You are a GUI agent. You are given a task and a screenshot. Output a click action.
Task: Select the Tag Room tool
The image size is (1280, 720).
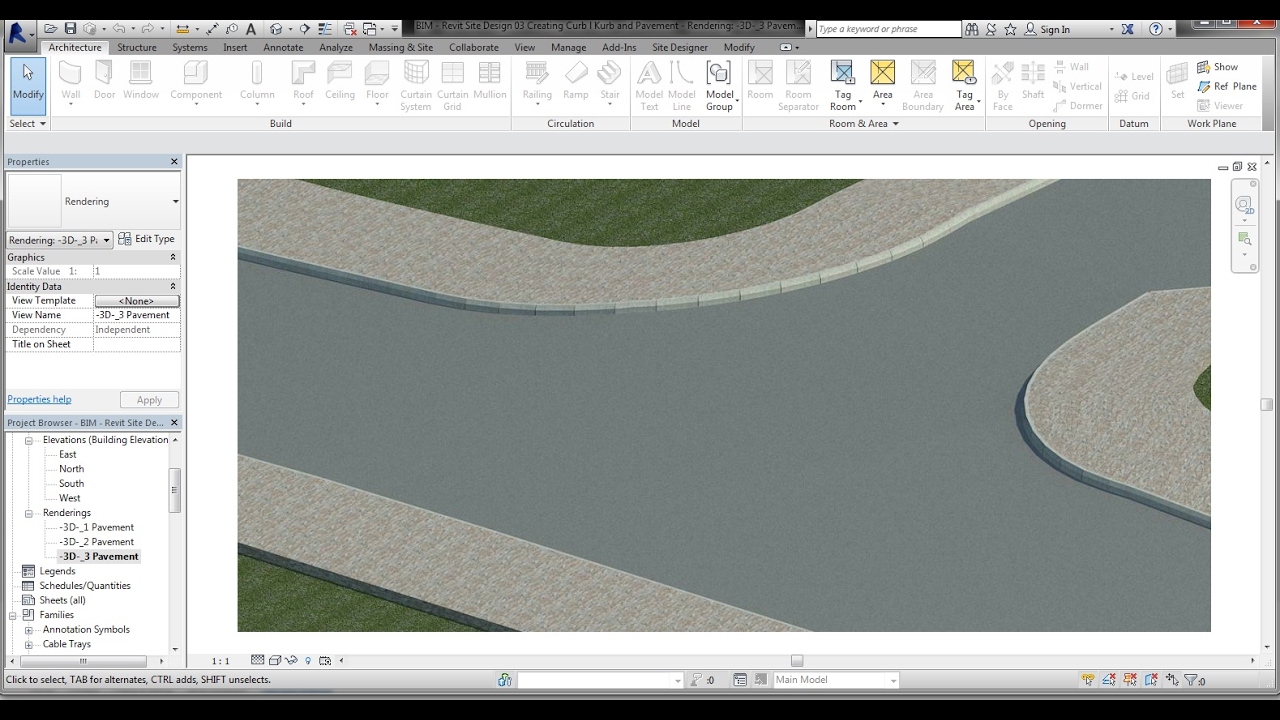point(843,85)
